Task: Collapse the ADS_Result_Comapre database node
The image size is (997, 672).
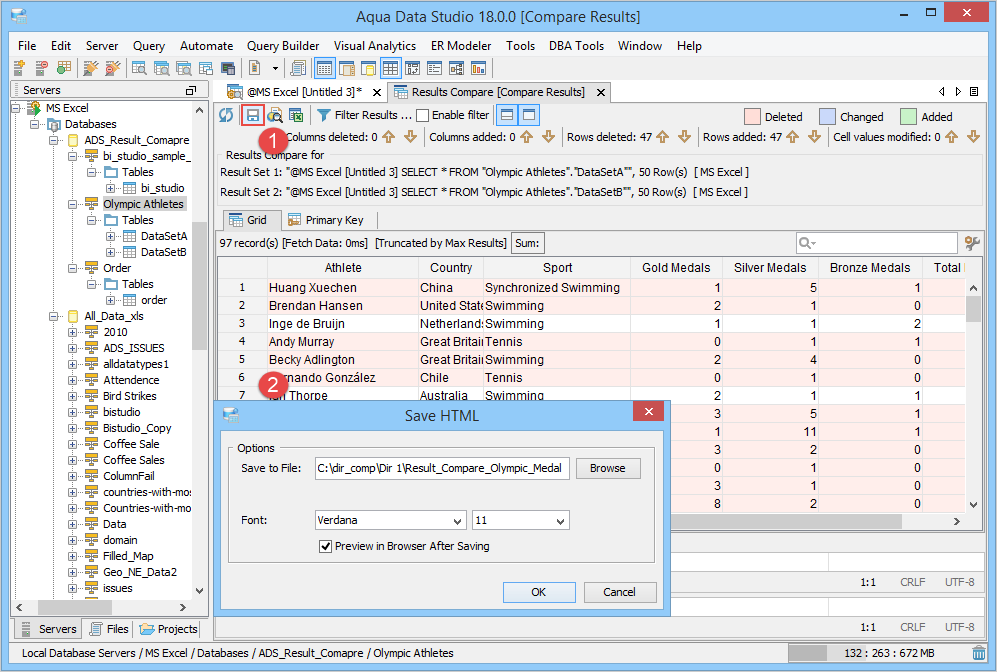Action: click(54, 140)
